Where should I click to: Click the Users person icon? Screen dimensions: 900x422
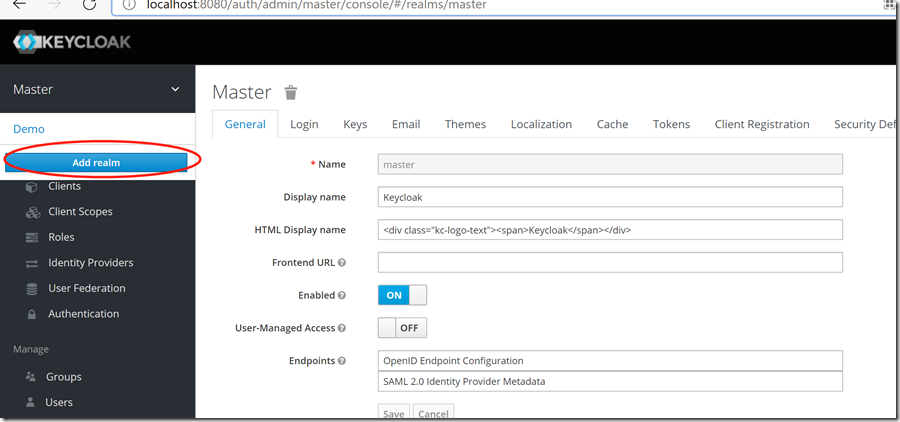click(x=30, y=402)
